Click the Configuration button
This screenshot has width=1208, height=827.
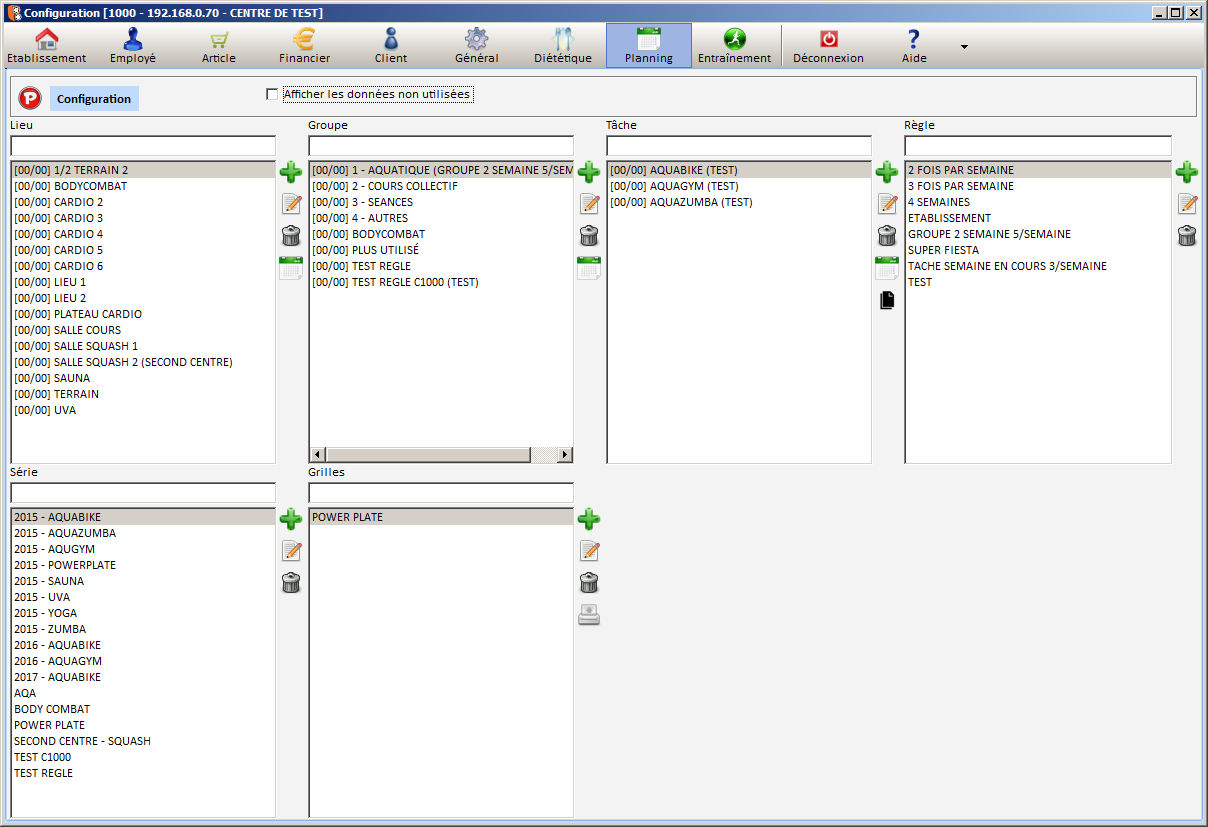(94, 98)
